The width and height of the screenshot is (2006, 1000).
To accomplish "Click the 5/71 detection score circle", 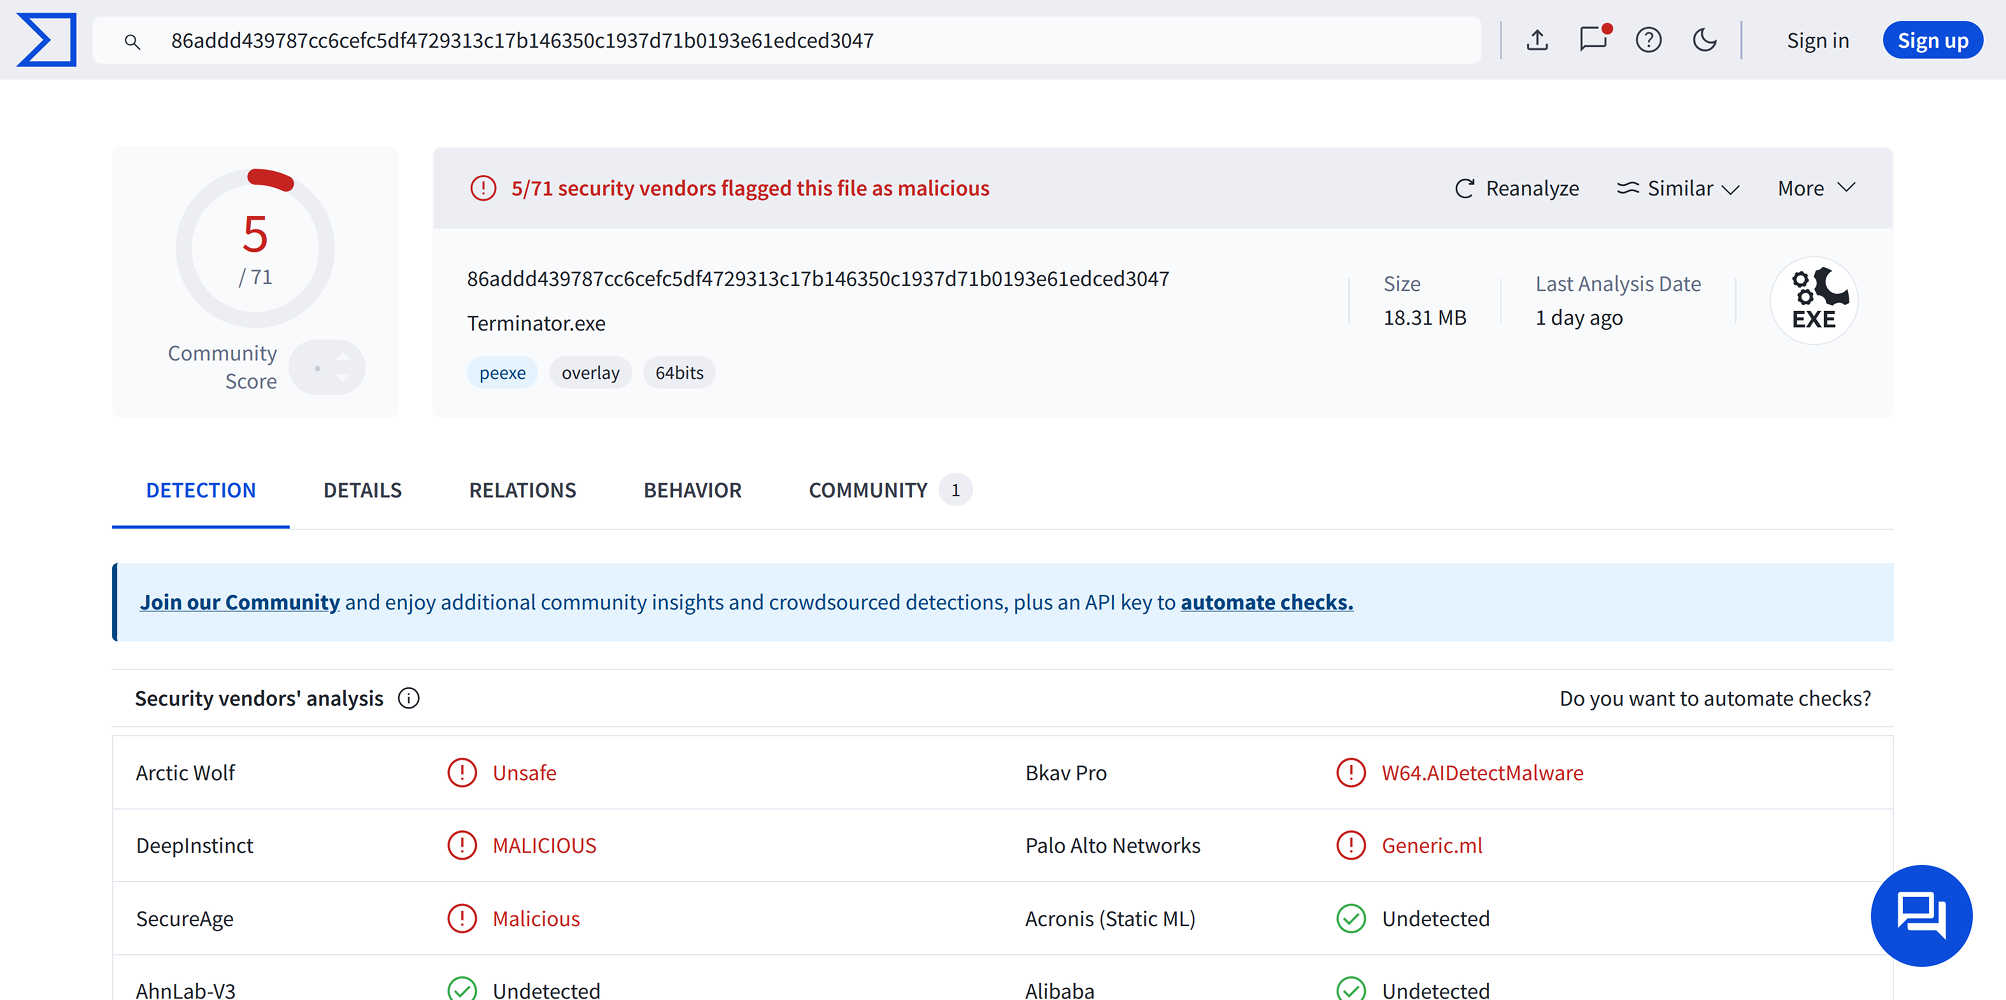I will 255,248.
